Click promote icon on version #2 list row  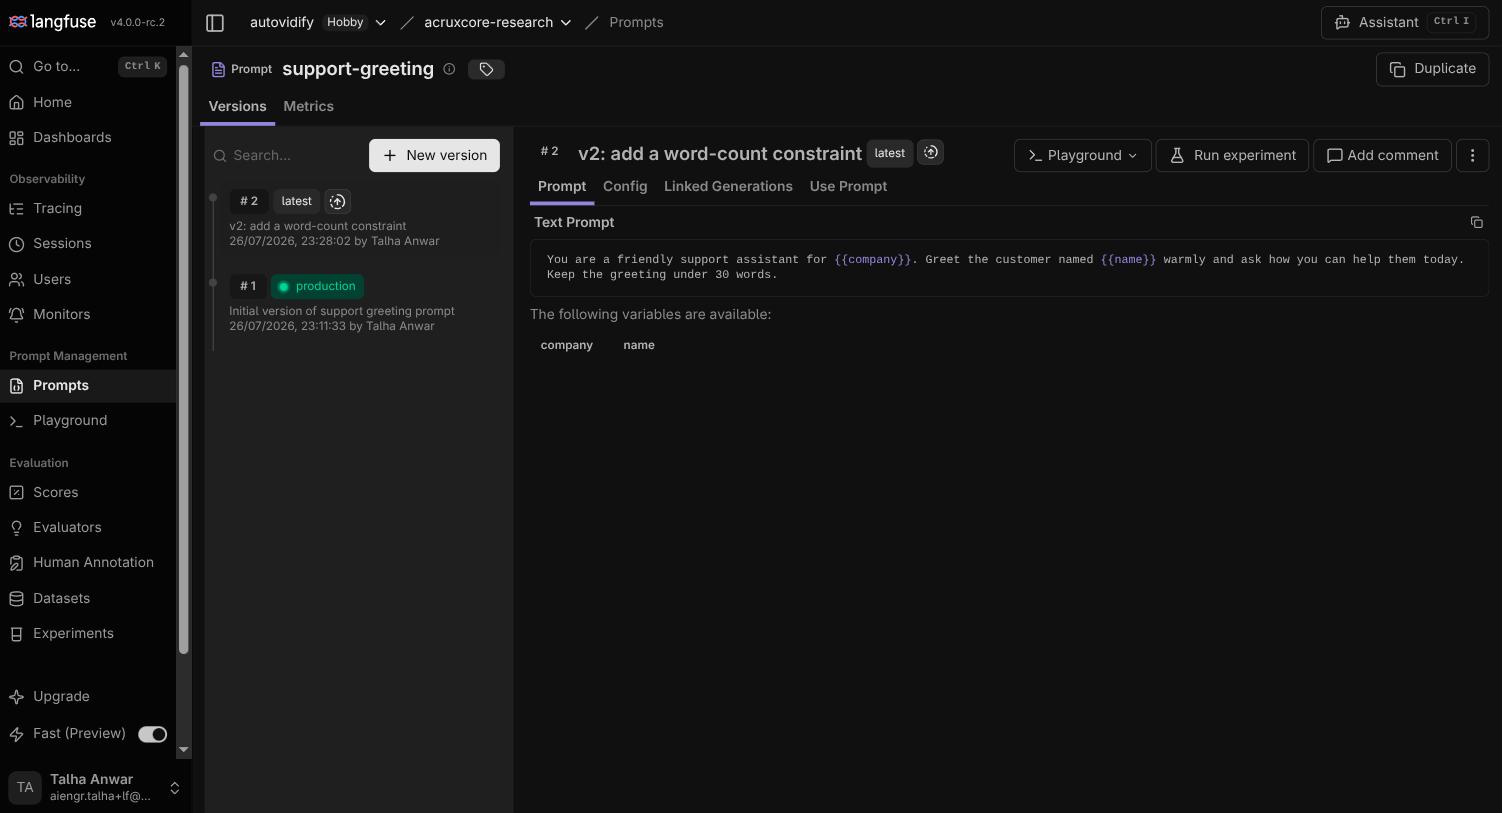pyautogui.click(x=337, y=201)
